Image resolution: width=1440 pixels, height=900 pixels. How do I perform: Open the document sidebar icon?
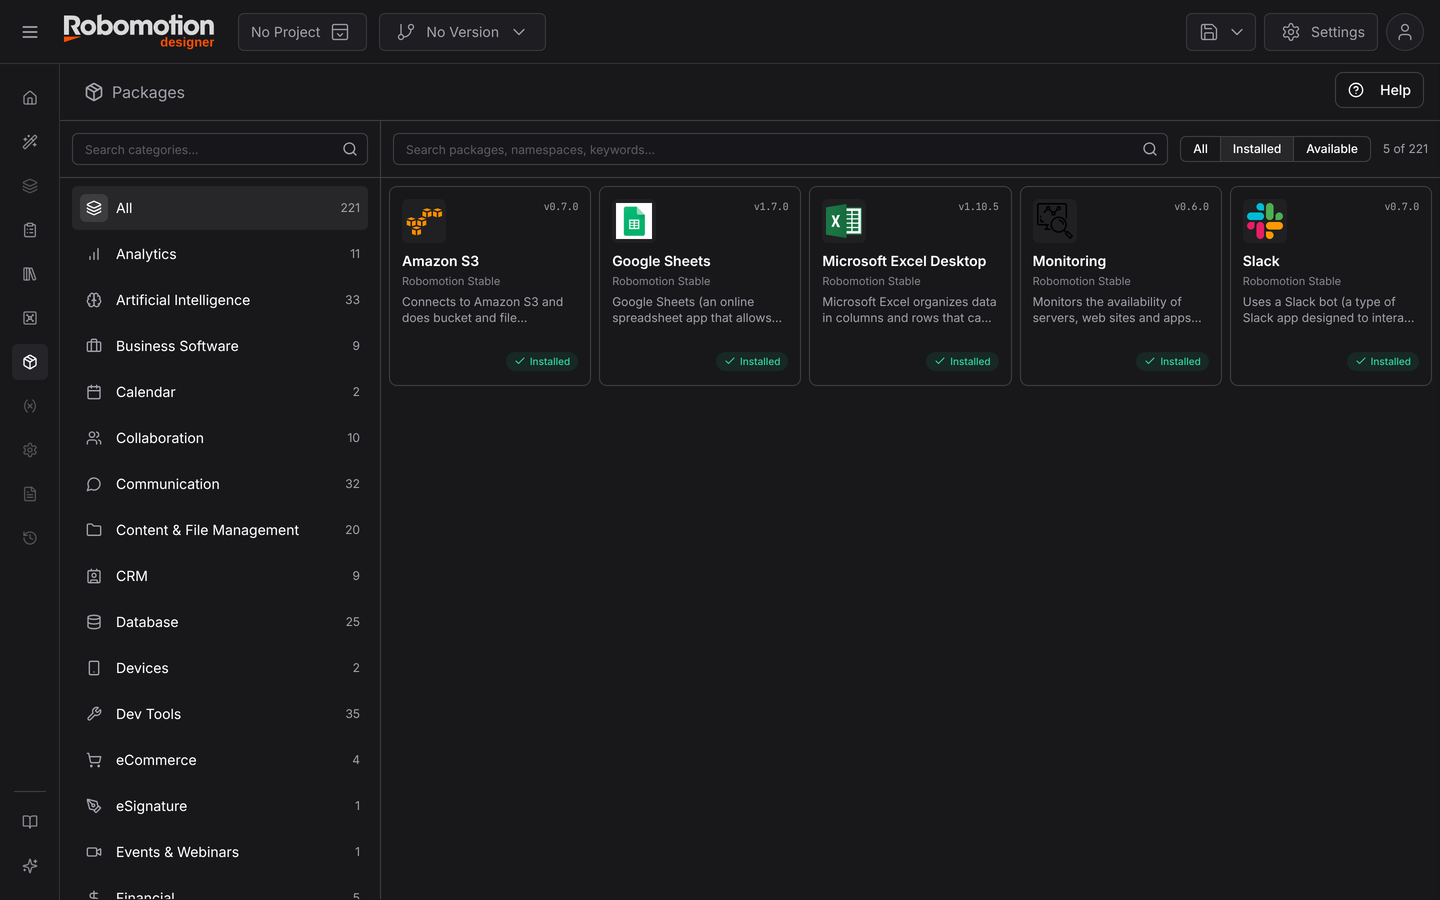[x=30, y=494]
